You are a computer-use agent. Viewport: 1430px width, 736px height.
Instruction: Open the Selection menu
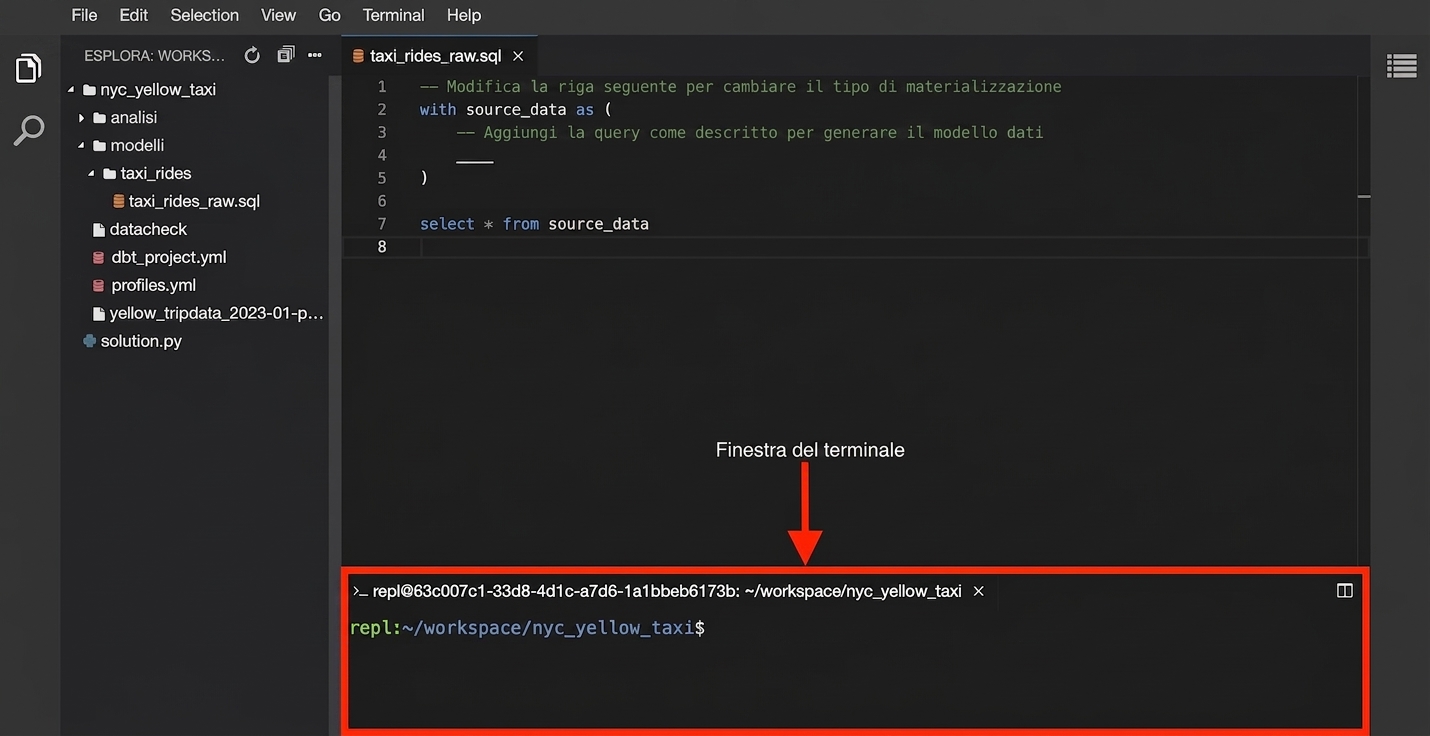(x=205, y=15)
